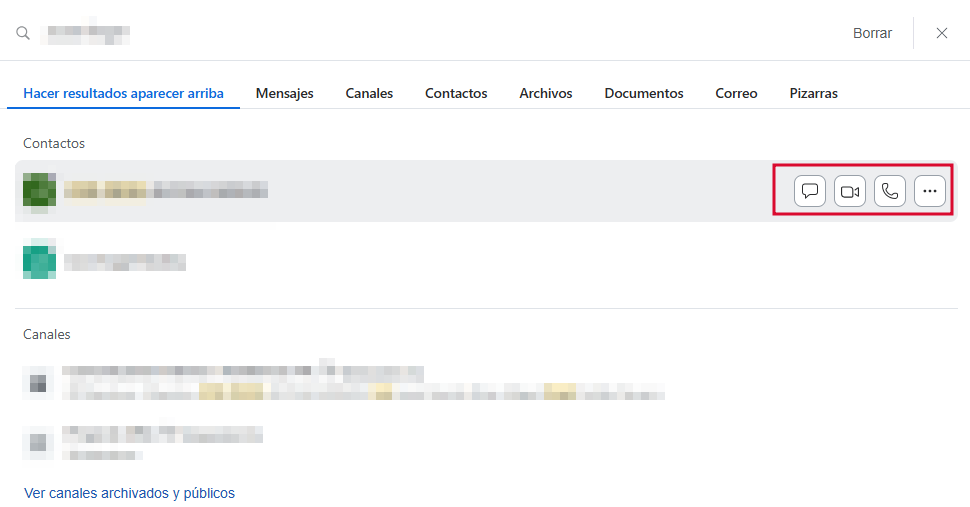Switch to the Correo tab
The width and height of the screenshot is (970, 507).
[736, 93]
